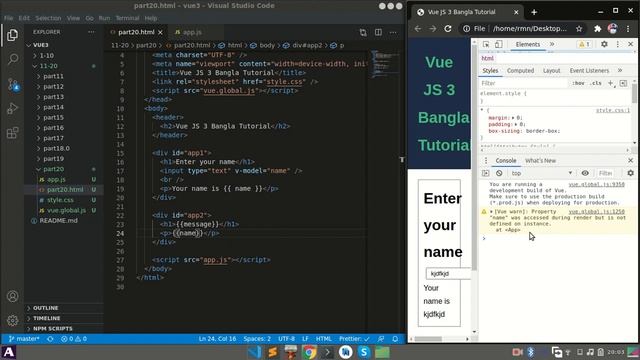
Task: Click the name text input on page
Action: [x=448, y=273]
